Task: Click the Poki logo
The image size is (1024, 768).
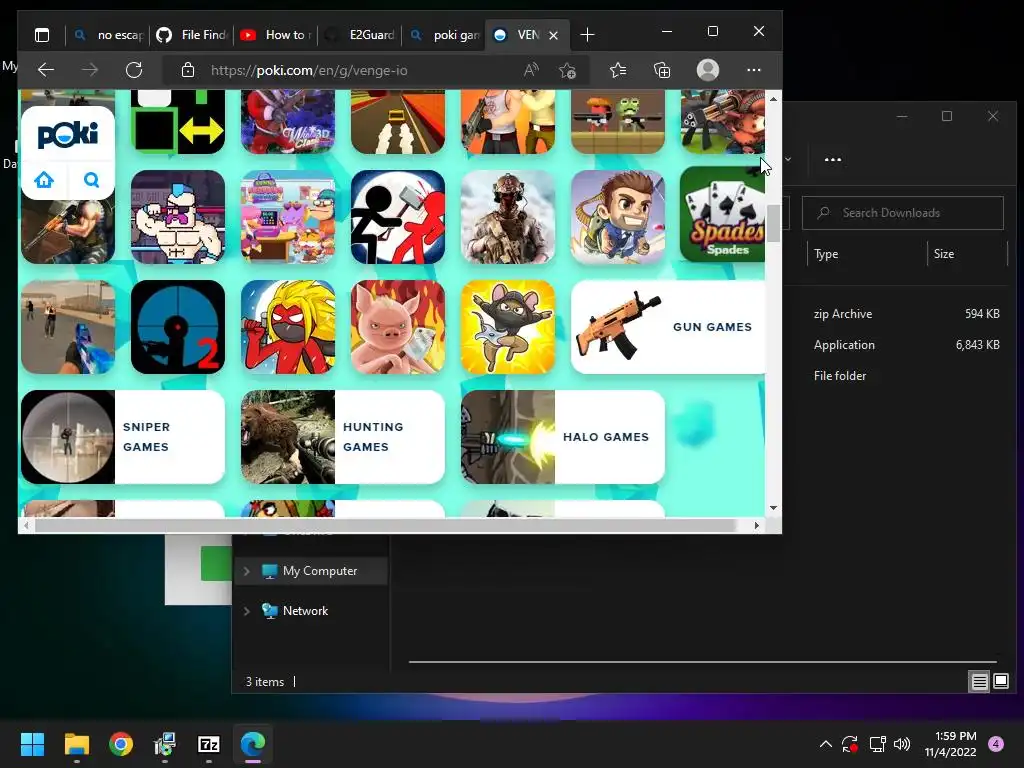Action: (68, 135)
